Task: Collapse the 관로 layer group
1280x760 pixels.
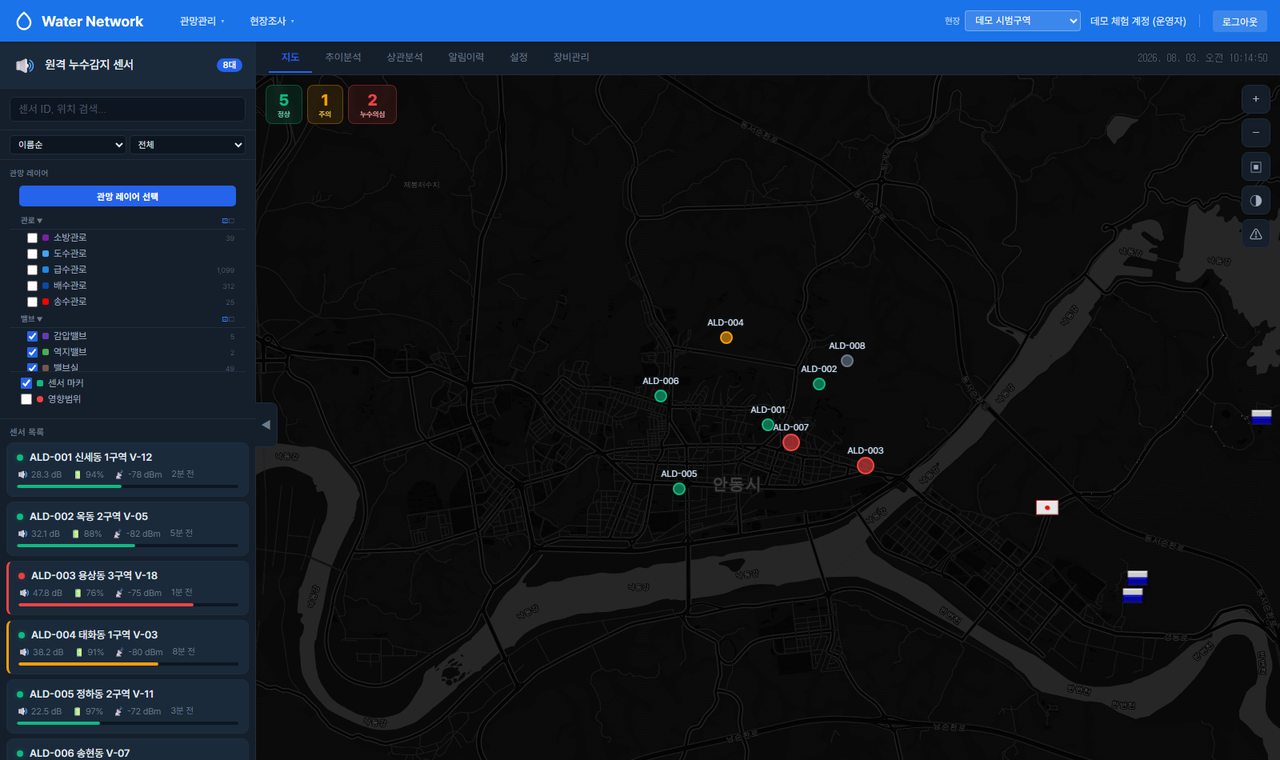Action: pyautogui.click(x=32, y=220)
